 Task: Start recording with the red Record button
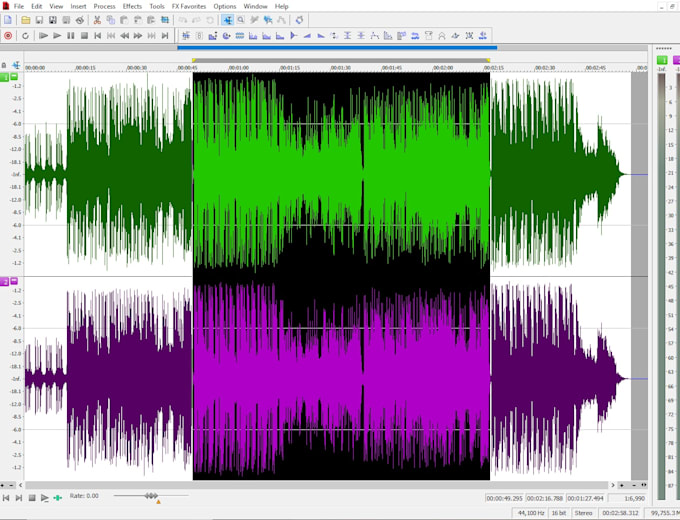[x=8, y=36]
